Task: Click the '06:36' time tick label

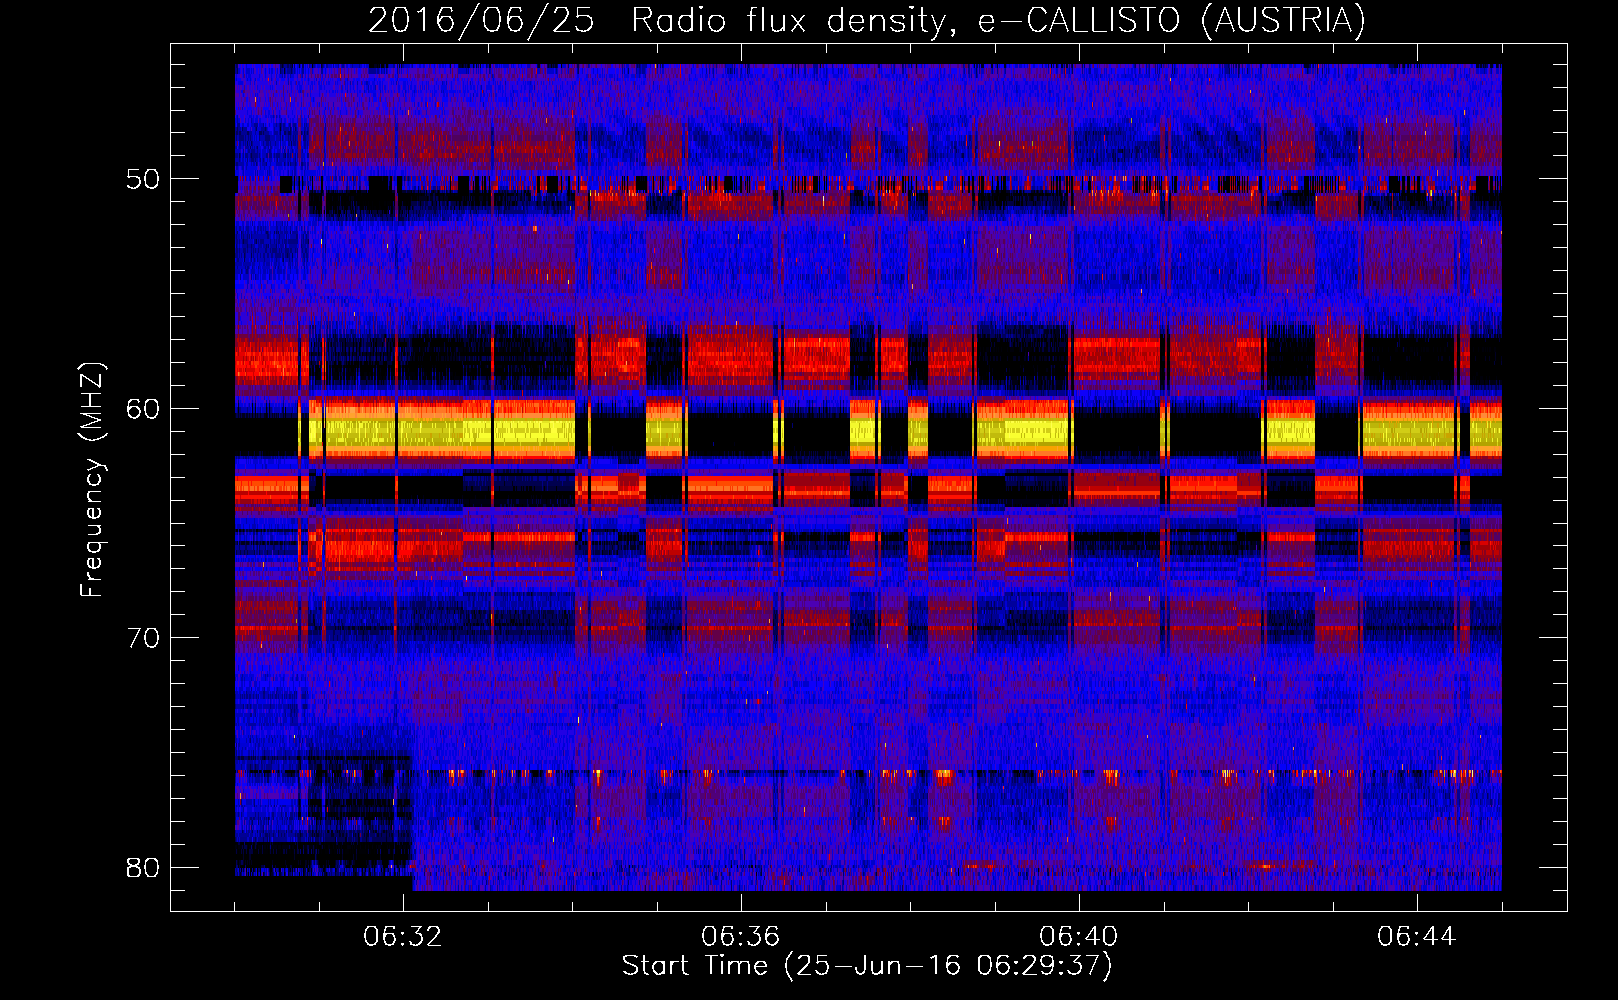Action: pyautogui.click(x=740, y=937)
